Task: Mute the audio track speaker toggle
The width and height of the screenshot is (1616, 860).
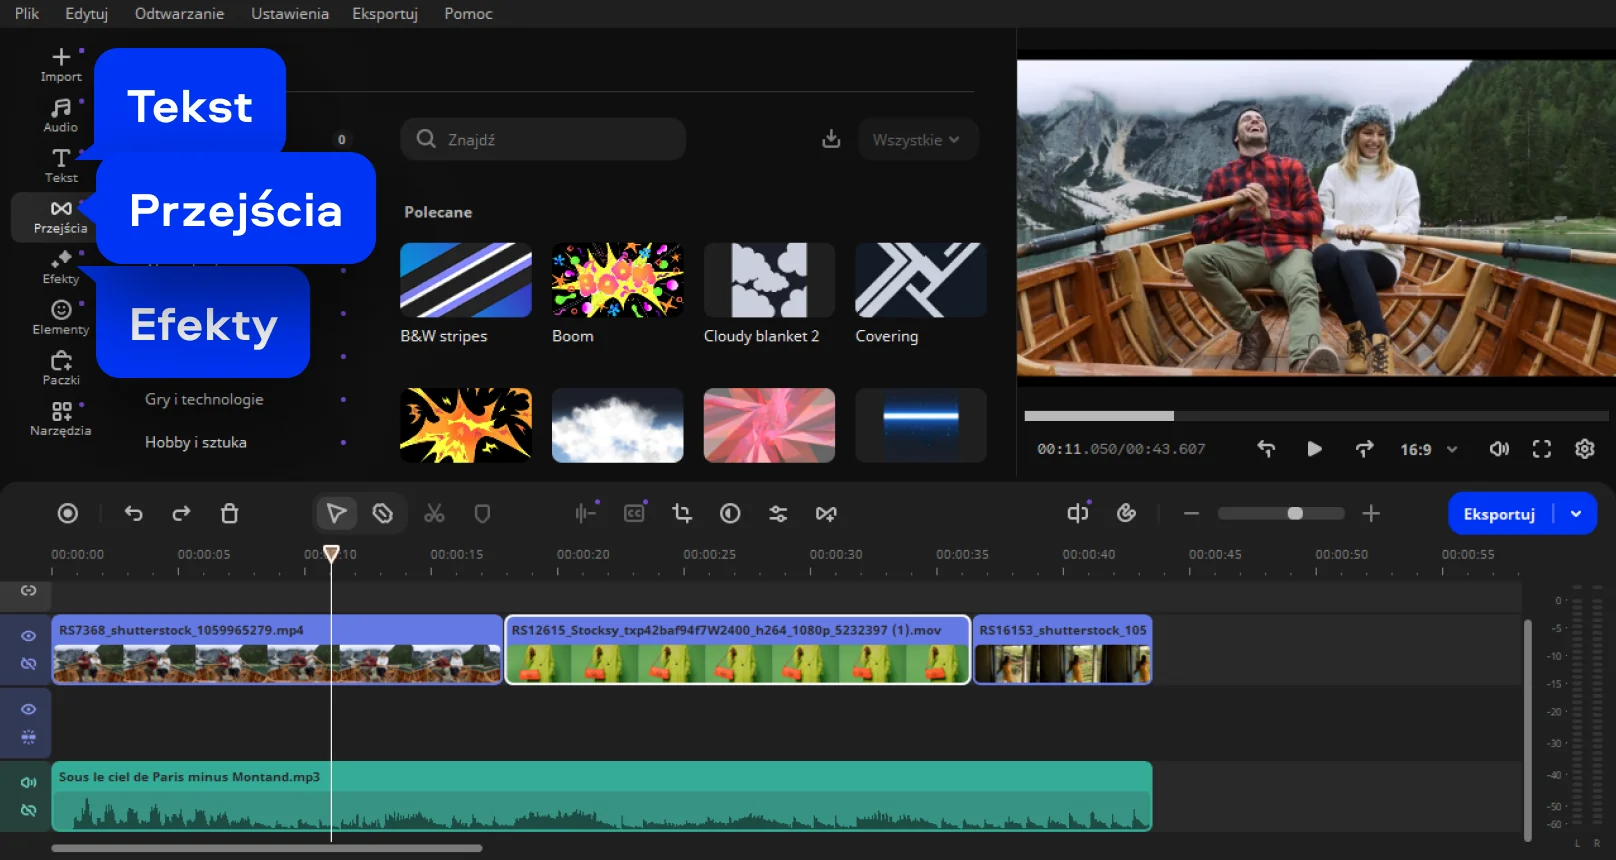Action: [x=29, y=782]
